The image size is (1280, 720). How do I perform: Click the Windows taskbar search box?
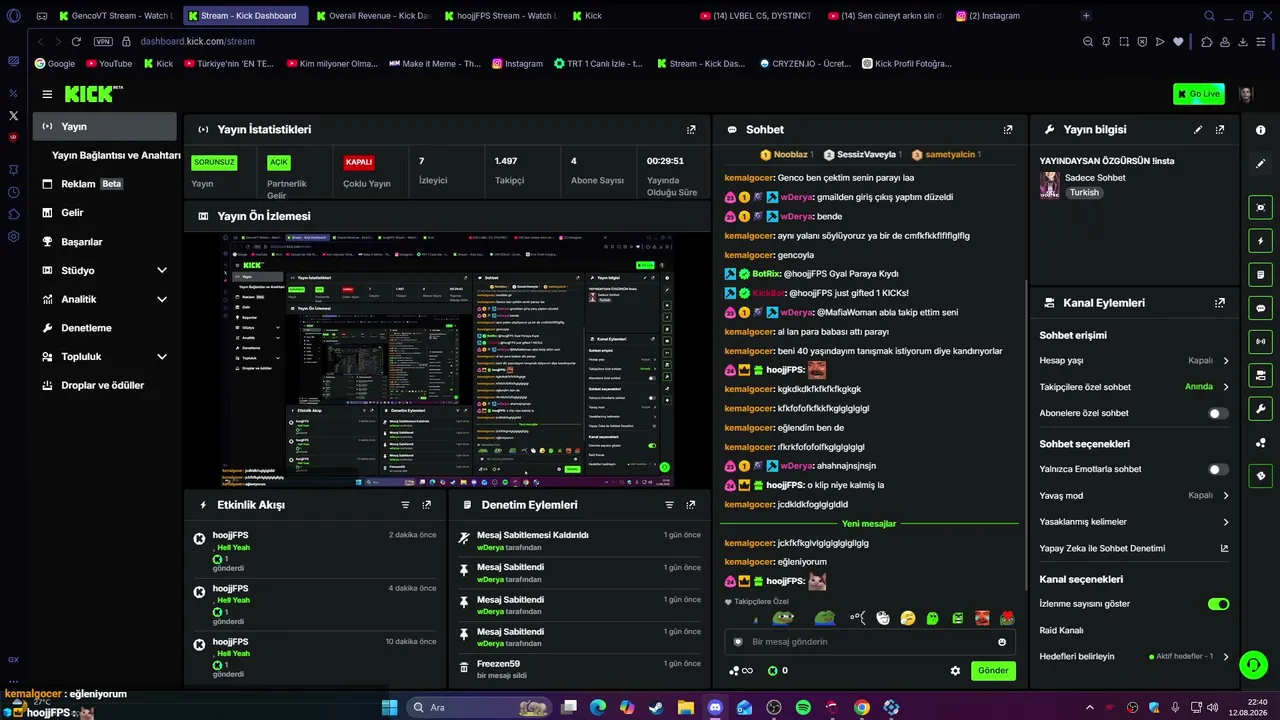[479, 707]
